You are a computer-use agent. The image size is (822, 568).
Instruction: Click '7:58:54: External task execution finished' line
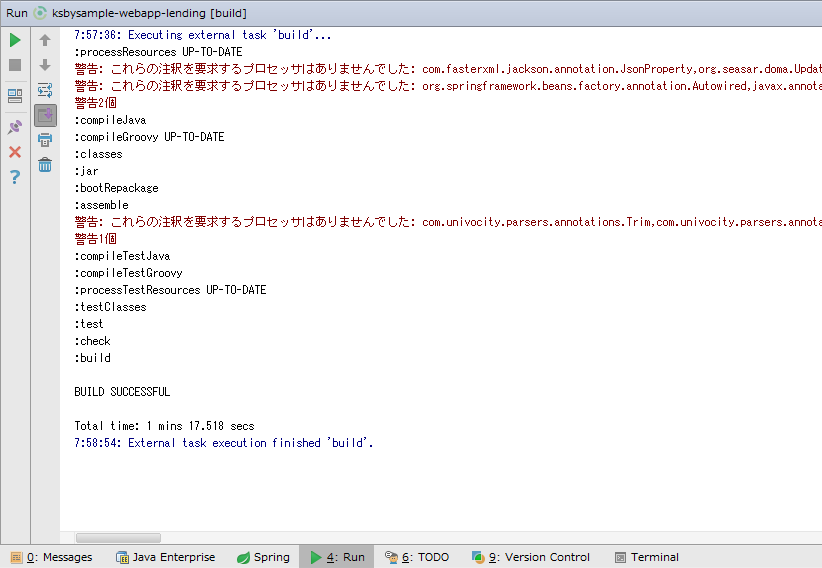click(x=224, y=443)
